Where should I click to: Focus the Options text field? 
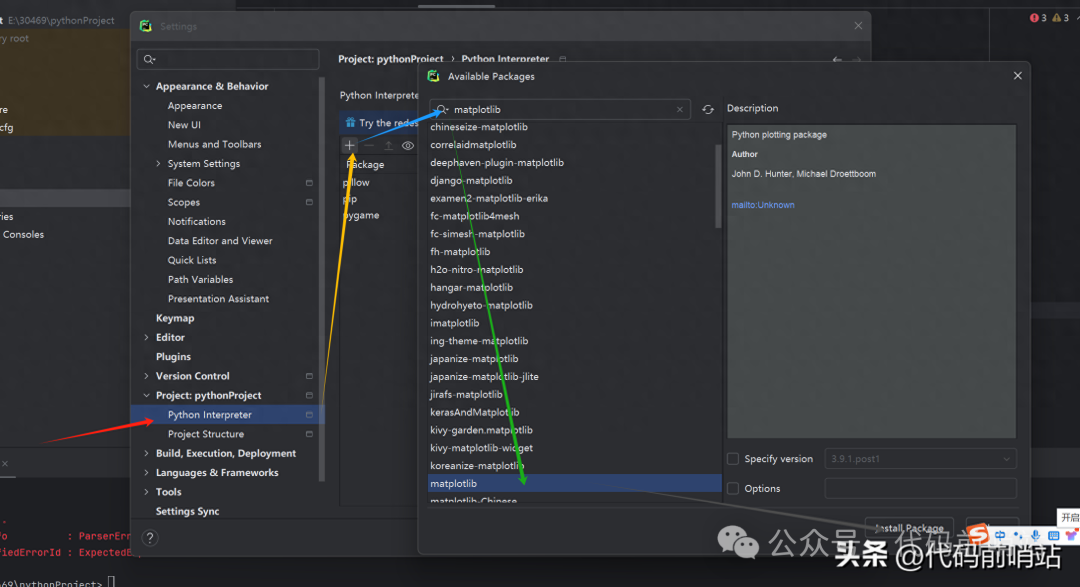920,488
